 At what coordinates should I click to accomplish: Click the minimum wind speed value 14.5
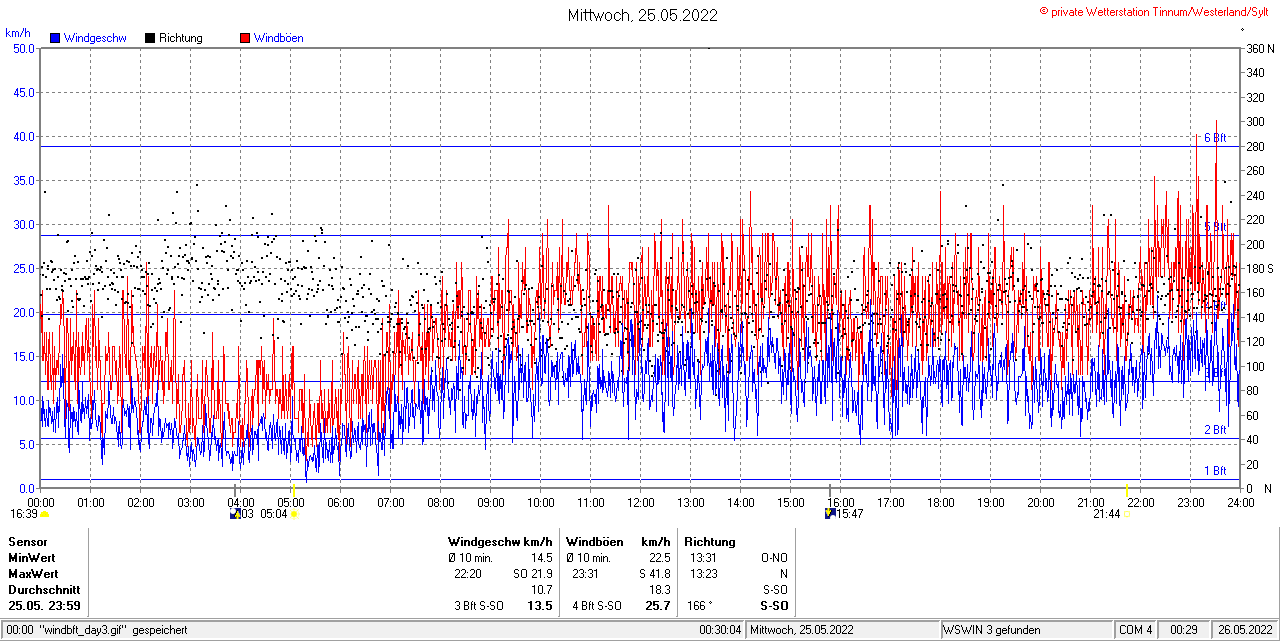[x=541, y=558]
